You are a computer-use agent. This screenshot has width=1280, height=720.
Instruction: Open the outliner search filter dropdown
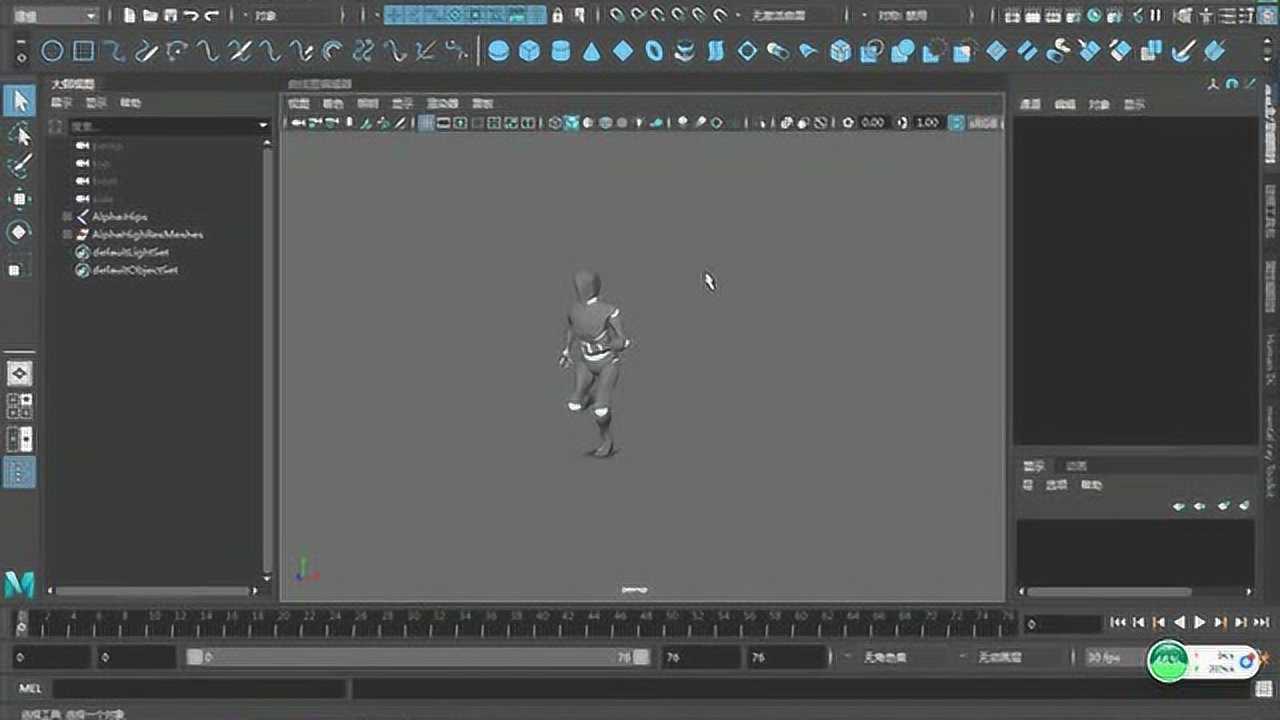click(263, 125)
